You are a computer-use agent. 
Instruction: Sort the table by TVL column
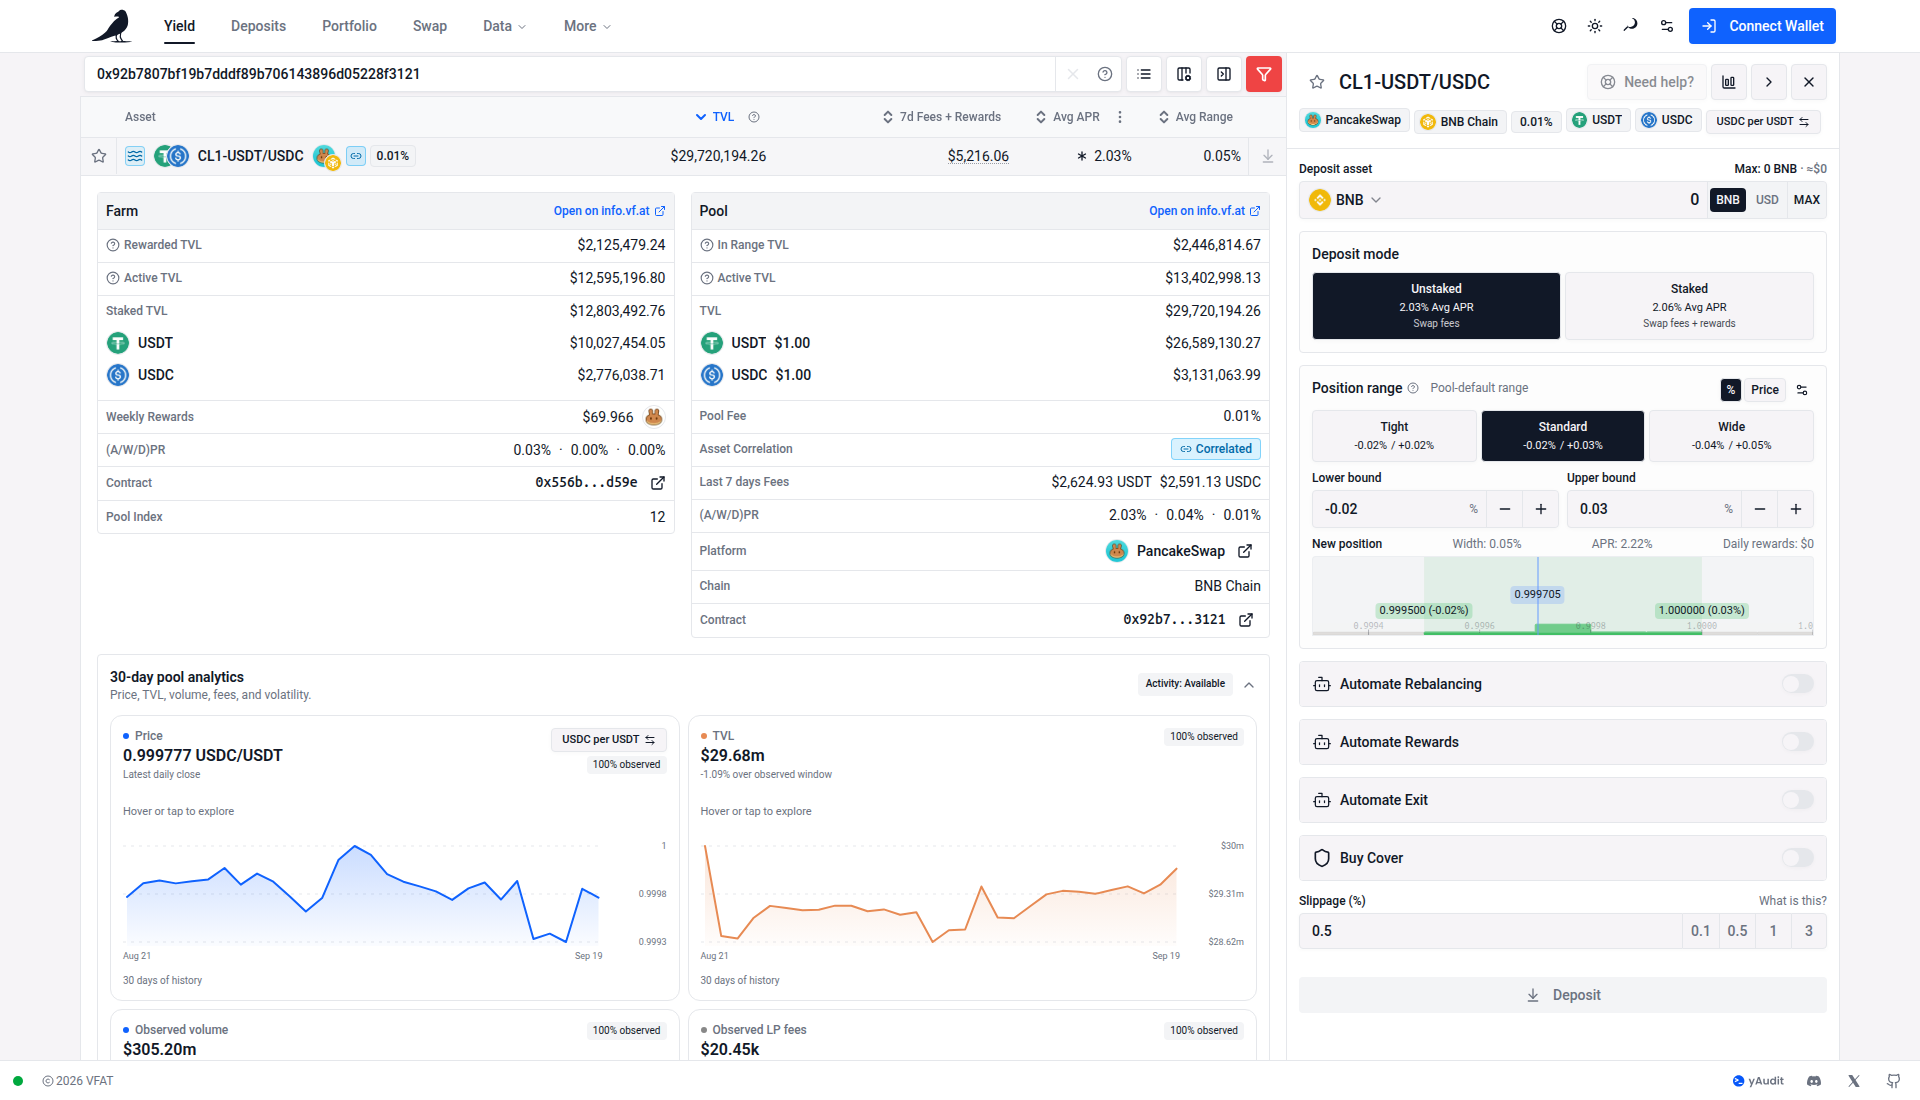(x=715, y=117)
